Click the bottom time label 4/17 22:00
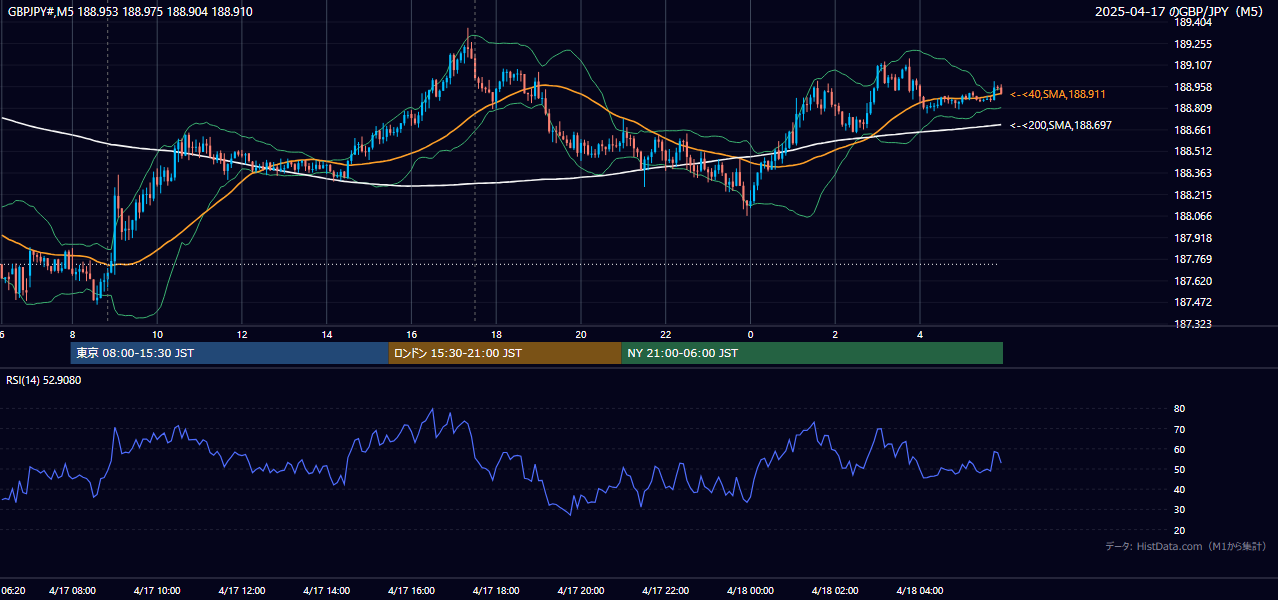This screenshot has height=600, width=1278. (x=666, y=591)
